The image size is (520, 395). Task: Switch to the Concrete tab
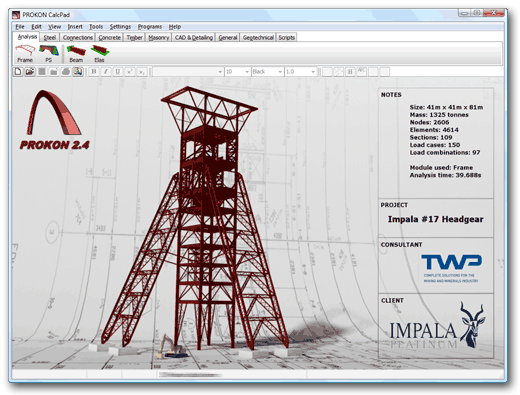pyautogui.click(x=110, y=37)
